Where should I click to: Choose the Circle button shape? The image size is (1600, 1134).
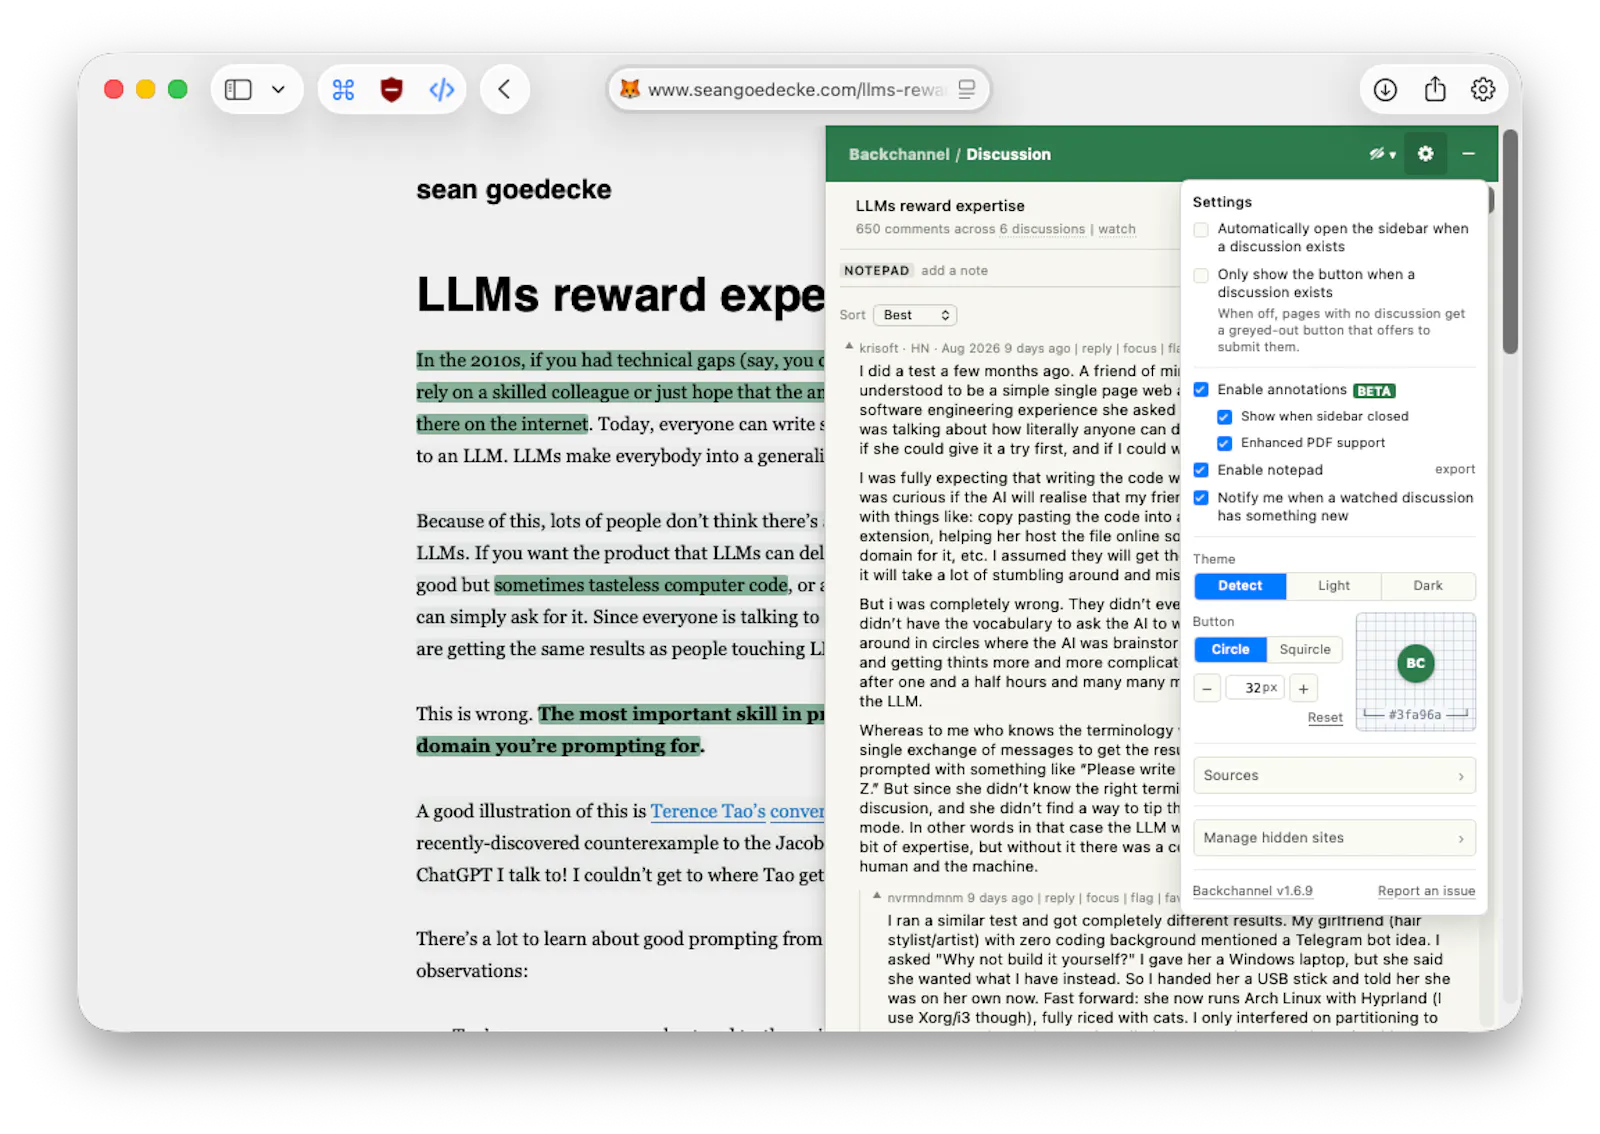point(1230,650)
